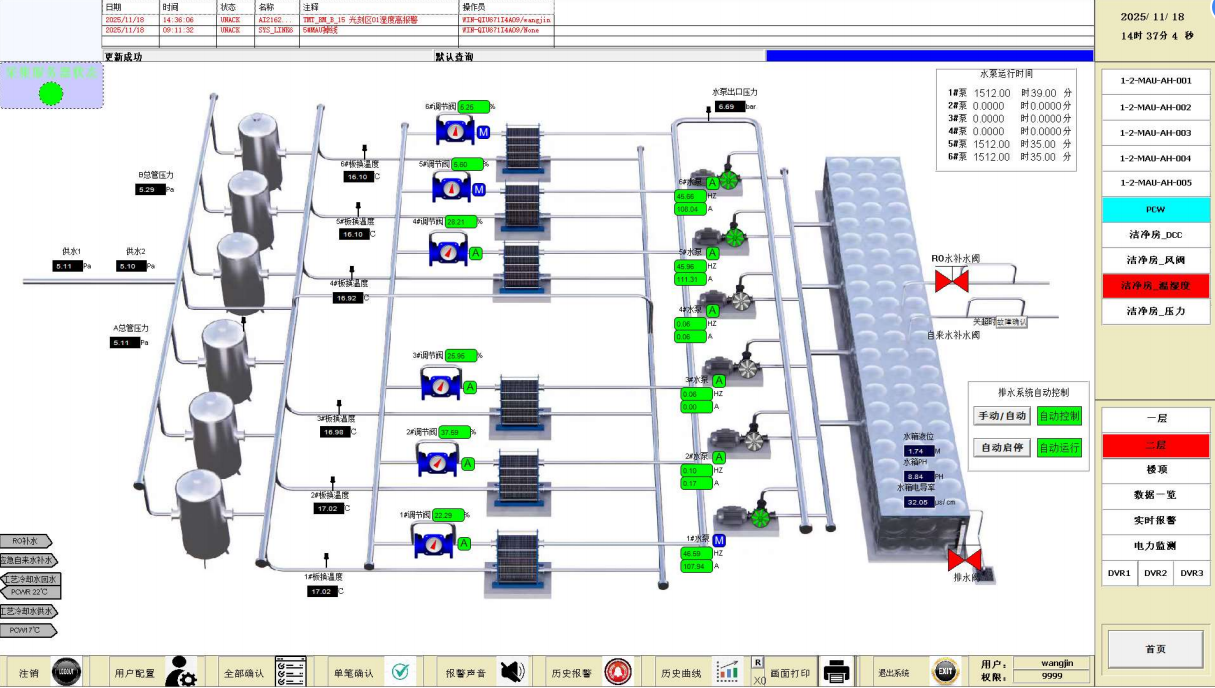Mute alarms with 报警声音 speaker icon
The width and height of the screenshot is (1215, 688).
tap(512, 672)
